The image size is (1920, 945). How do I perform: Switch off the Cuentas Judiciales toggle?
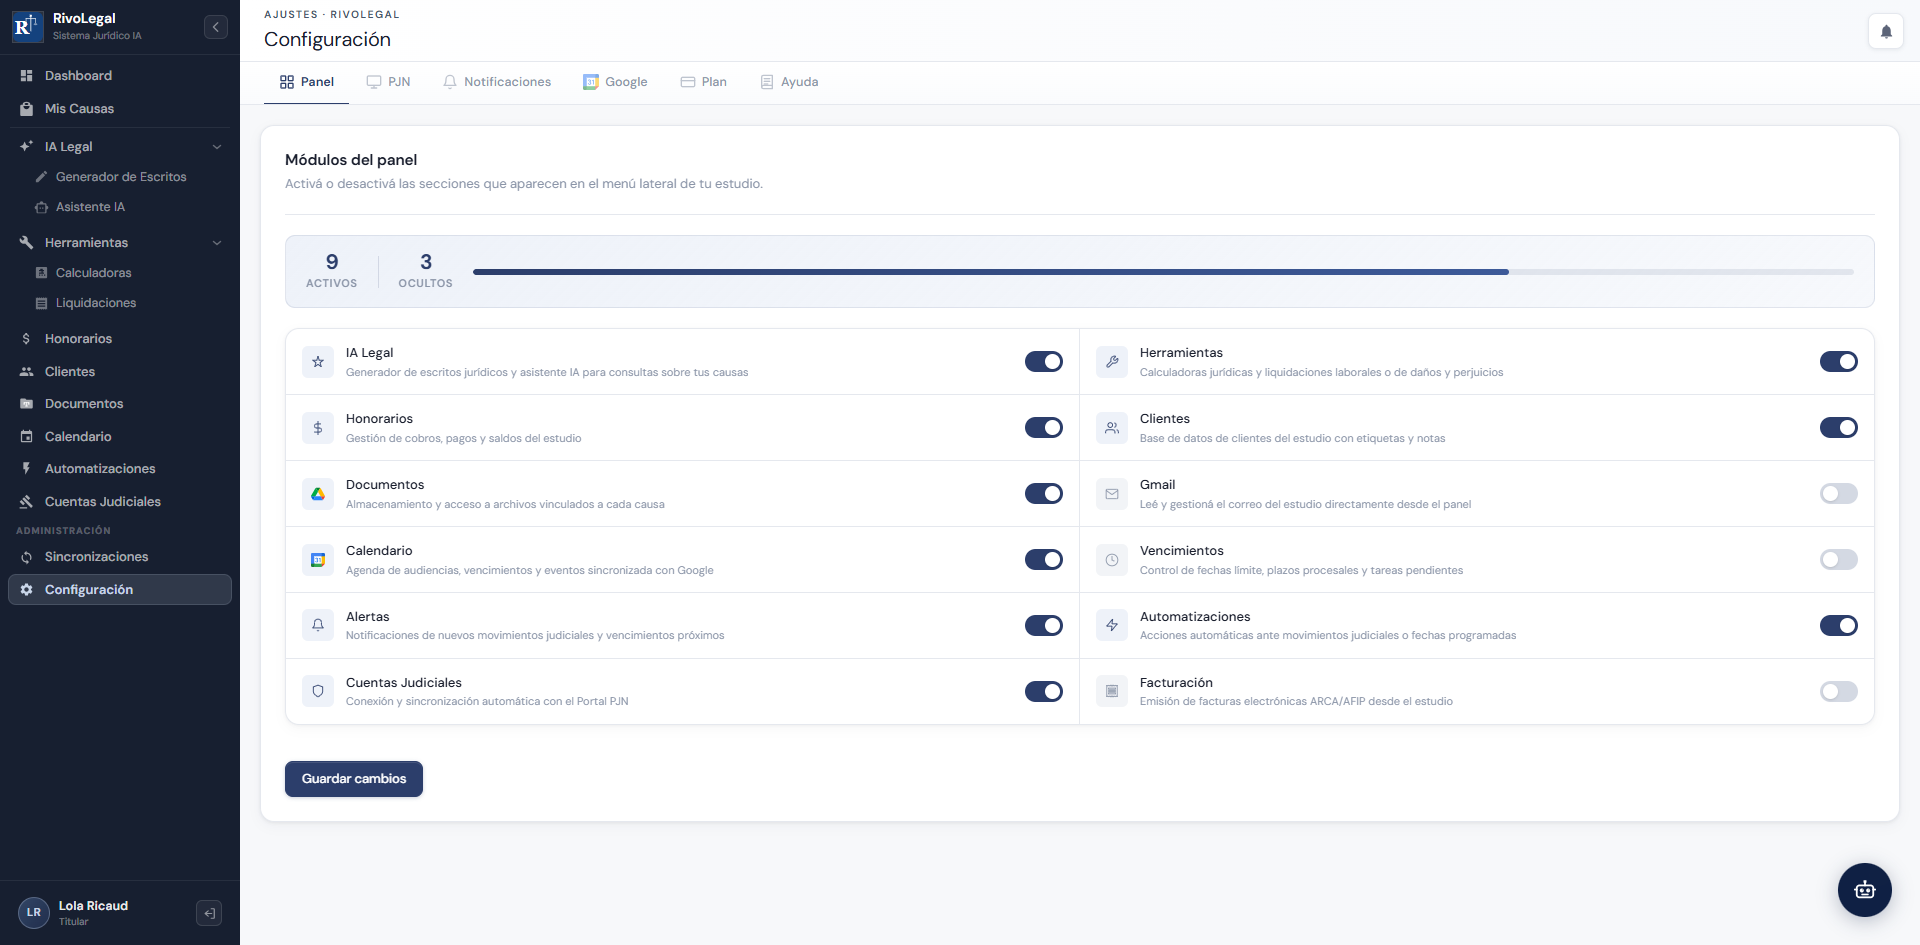(1044, 692)
